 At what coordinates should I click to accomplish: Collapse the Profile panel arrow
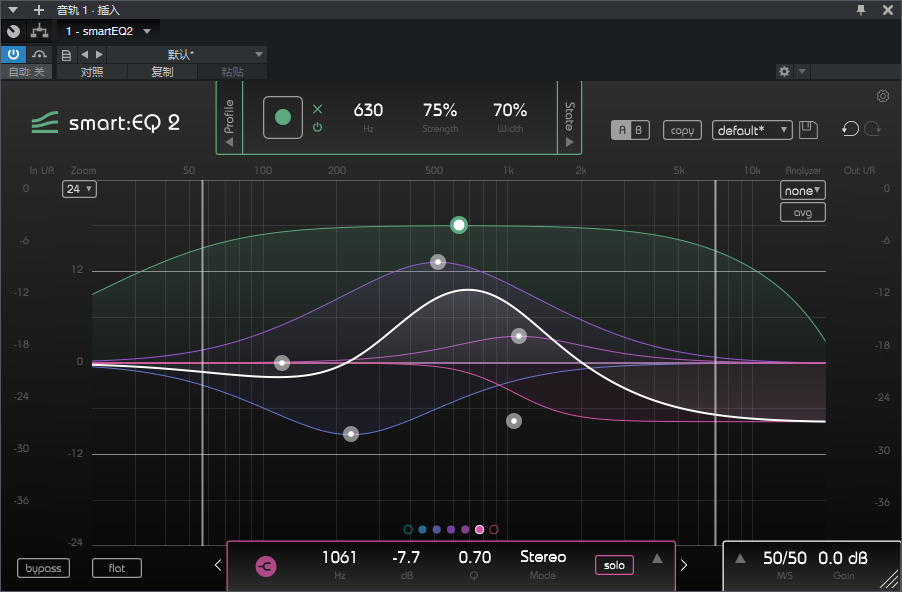click(229, 142)
